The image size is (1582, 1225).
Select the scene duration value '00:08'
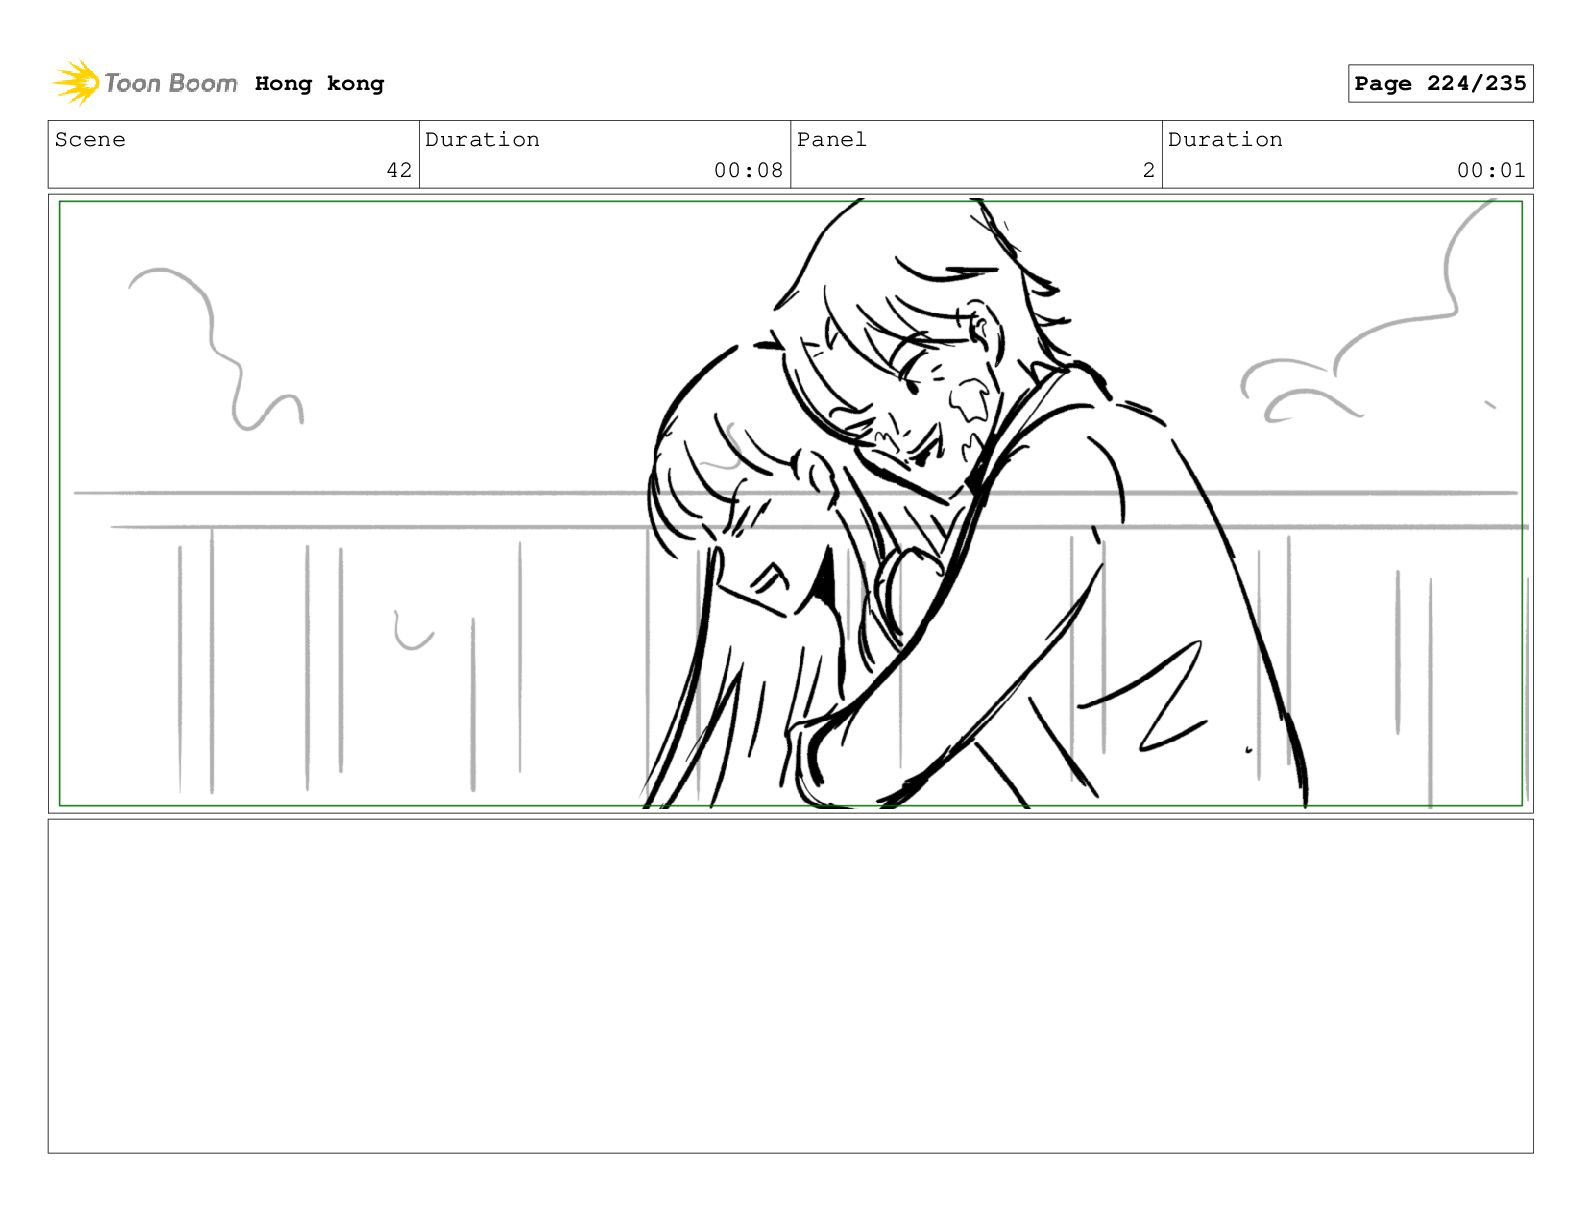pyautogui.click(x=748, y=170)
